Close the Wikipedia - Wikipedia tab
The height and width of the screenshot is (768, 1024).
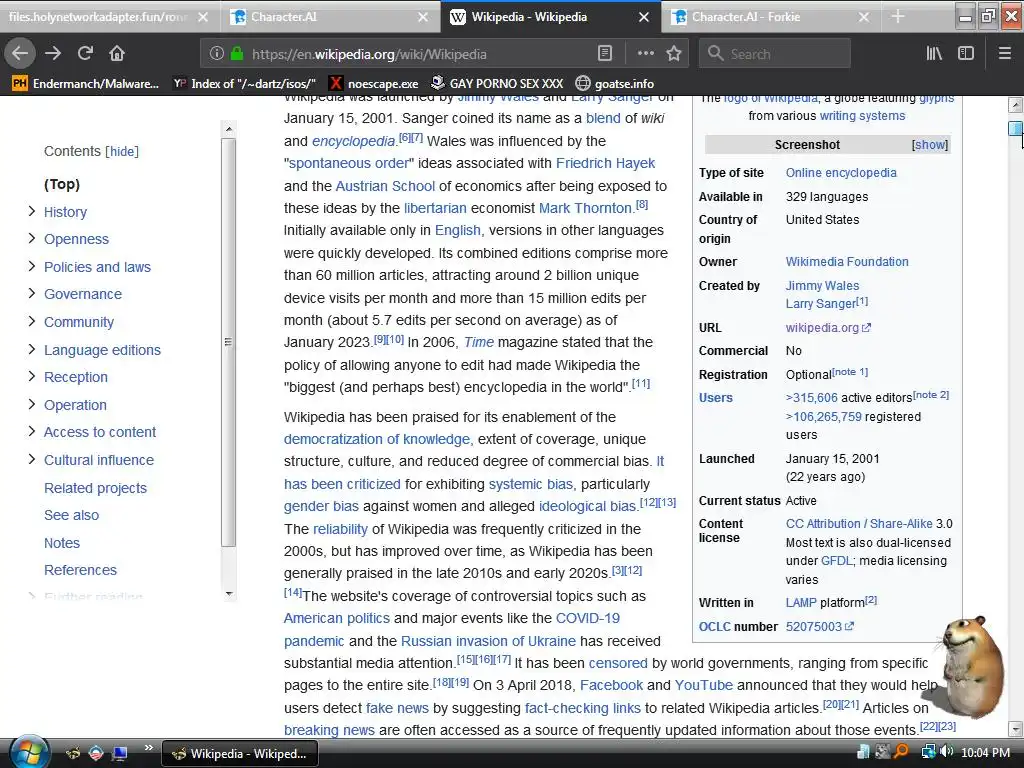pyautogui.click(x=643, y=17)
